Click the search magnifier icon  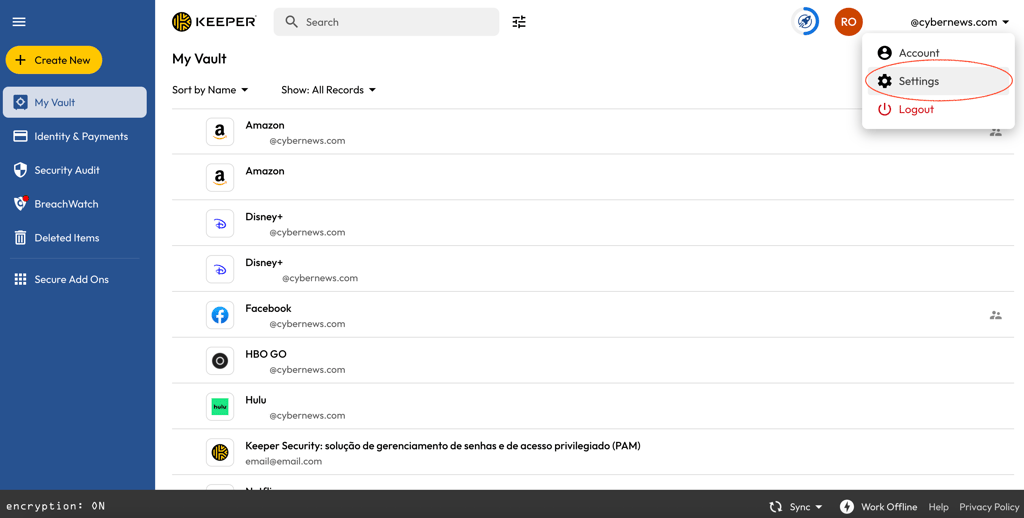(291, 22)
